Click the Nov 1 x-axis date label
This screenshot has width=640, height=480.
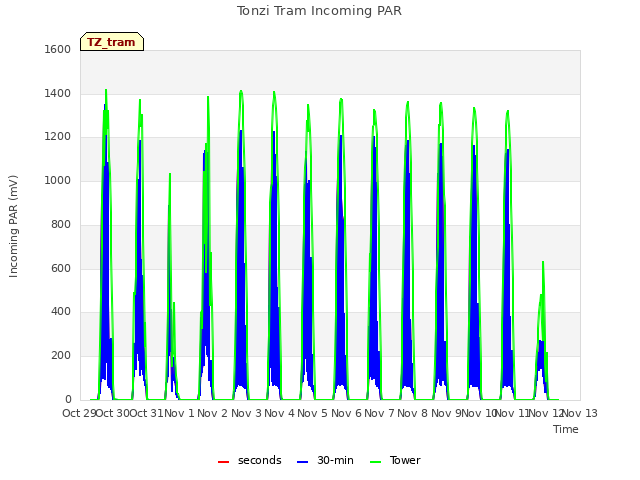coord(179,413)
